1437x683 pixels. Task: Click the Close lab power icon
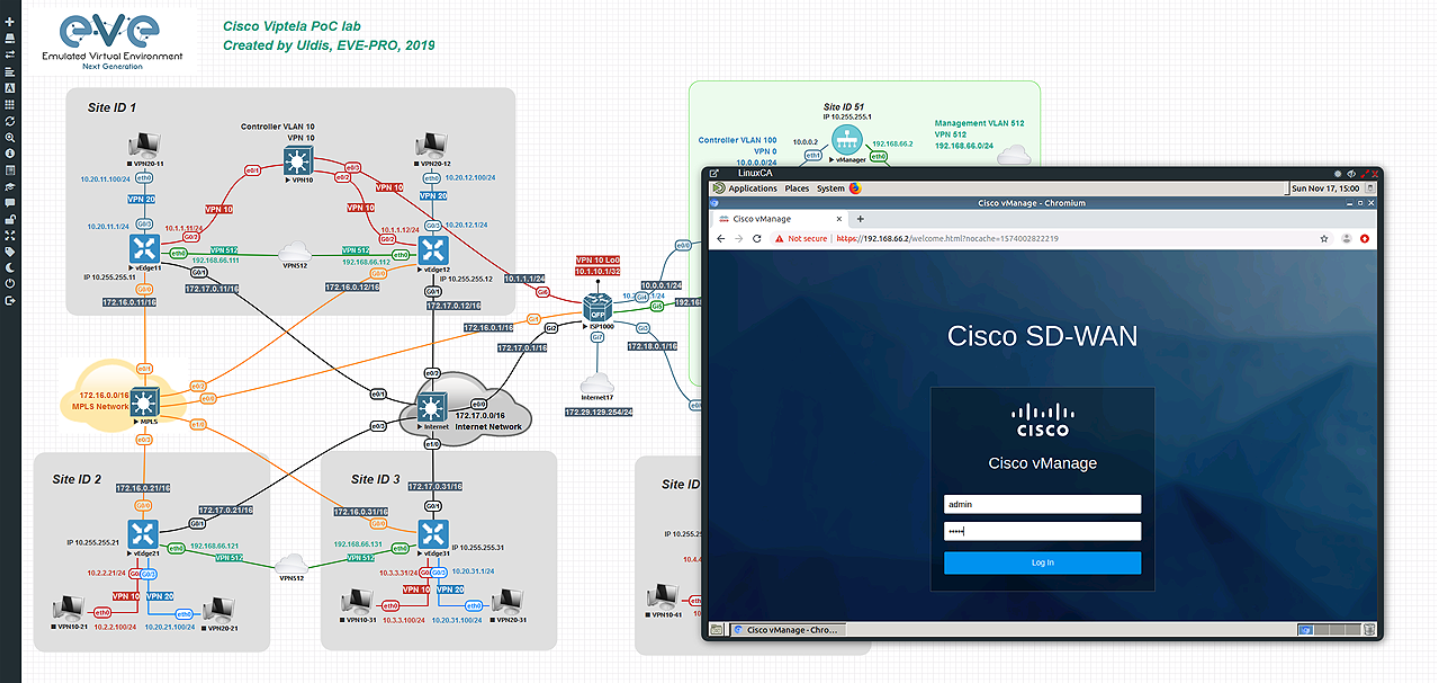(x=10, y=284)
